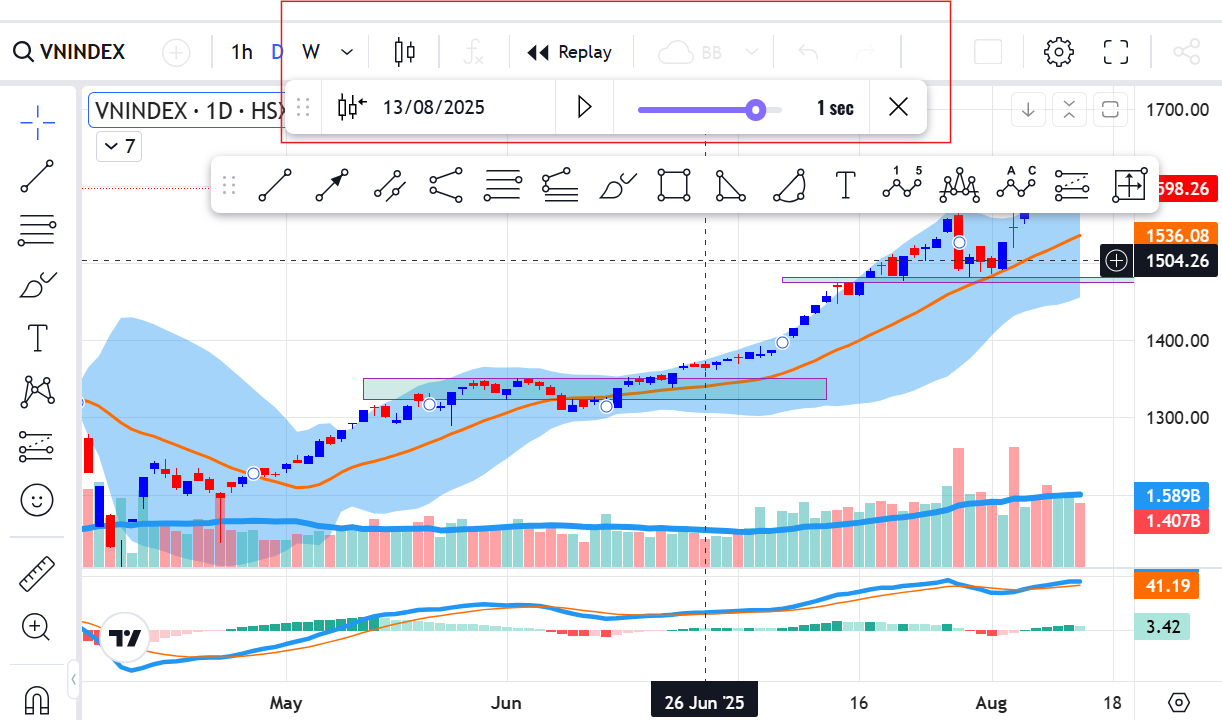Select the brush tool in the left sidebar
Image resolution: width=1222 pixels, height=720 pixels.
pyautogui.click(x=37, y=285)
